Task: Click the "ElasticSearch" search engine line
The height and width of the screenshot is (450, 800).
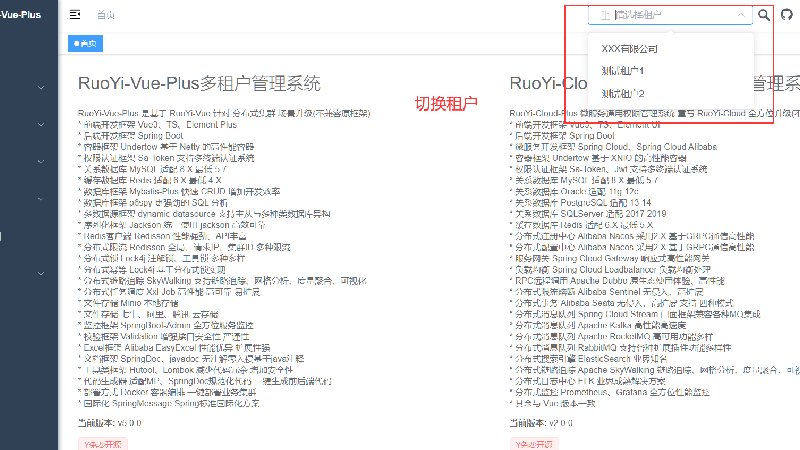Action: coord(588,359)
